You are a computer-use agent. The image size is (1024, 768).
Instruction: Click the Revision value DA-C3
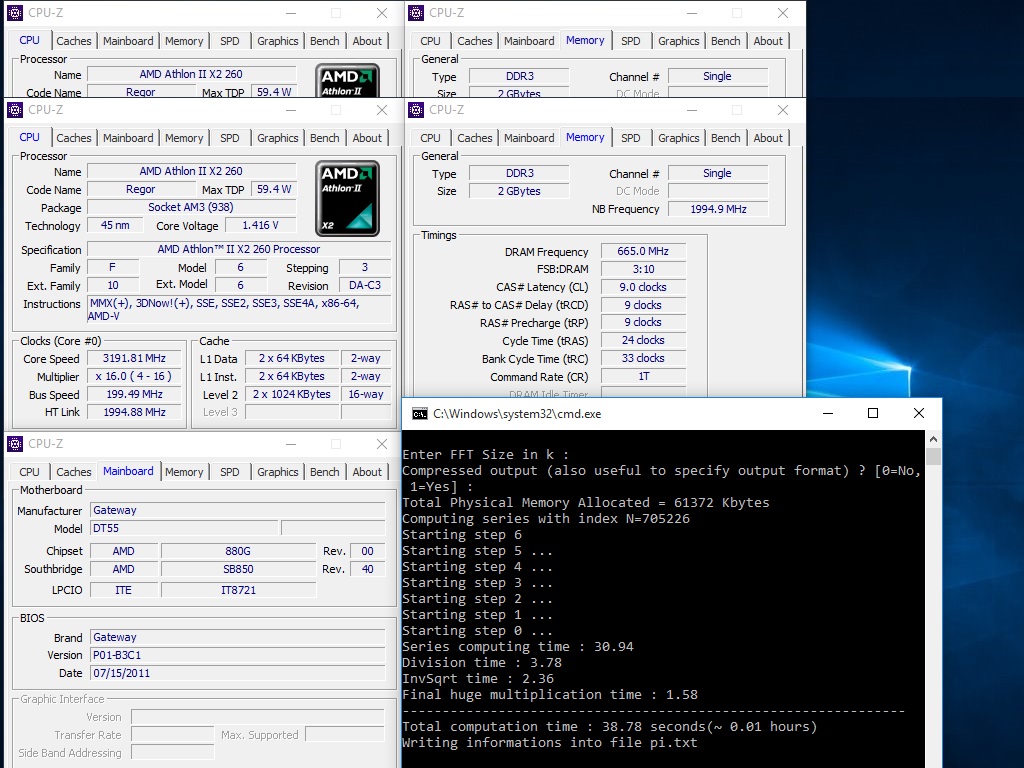[x=365, y=285]
